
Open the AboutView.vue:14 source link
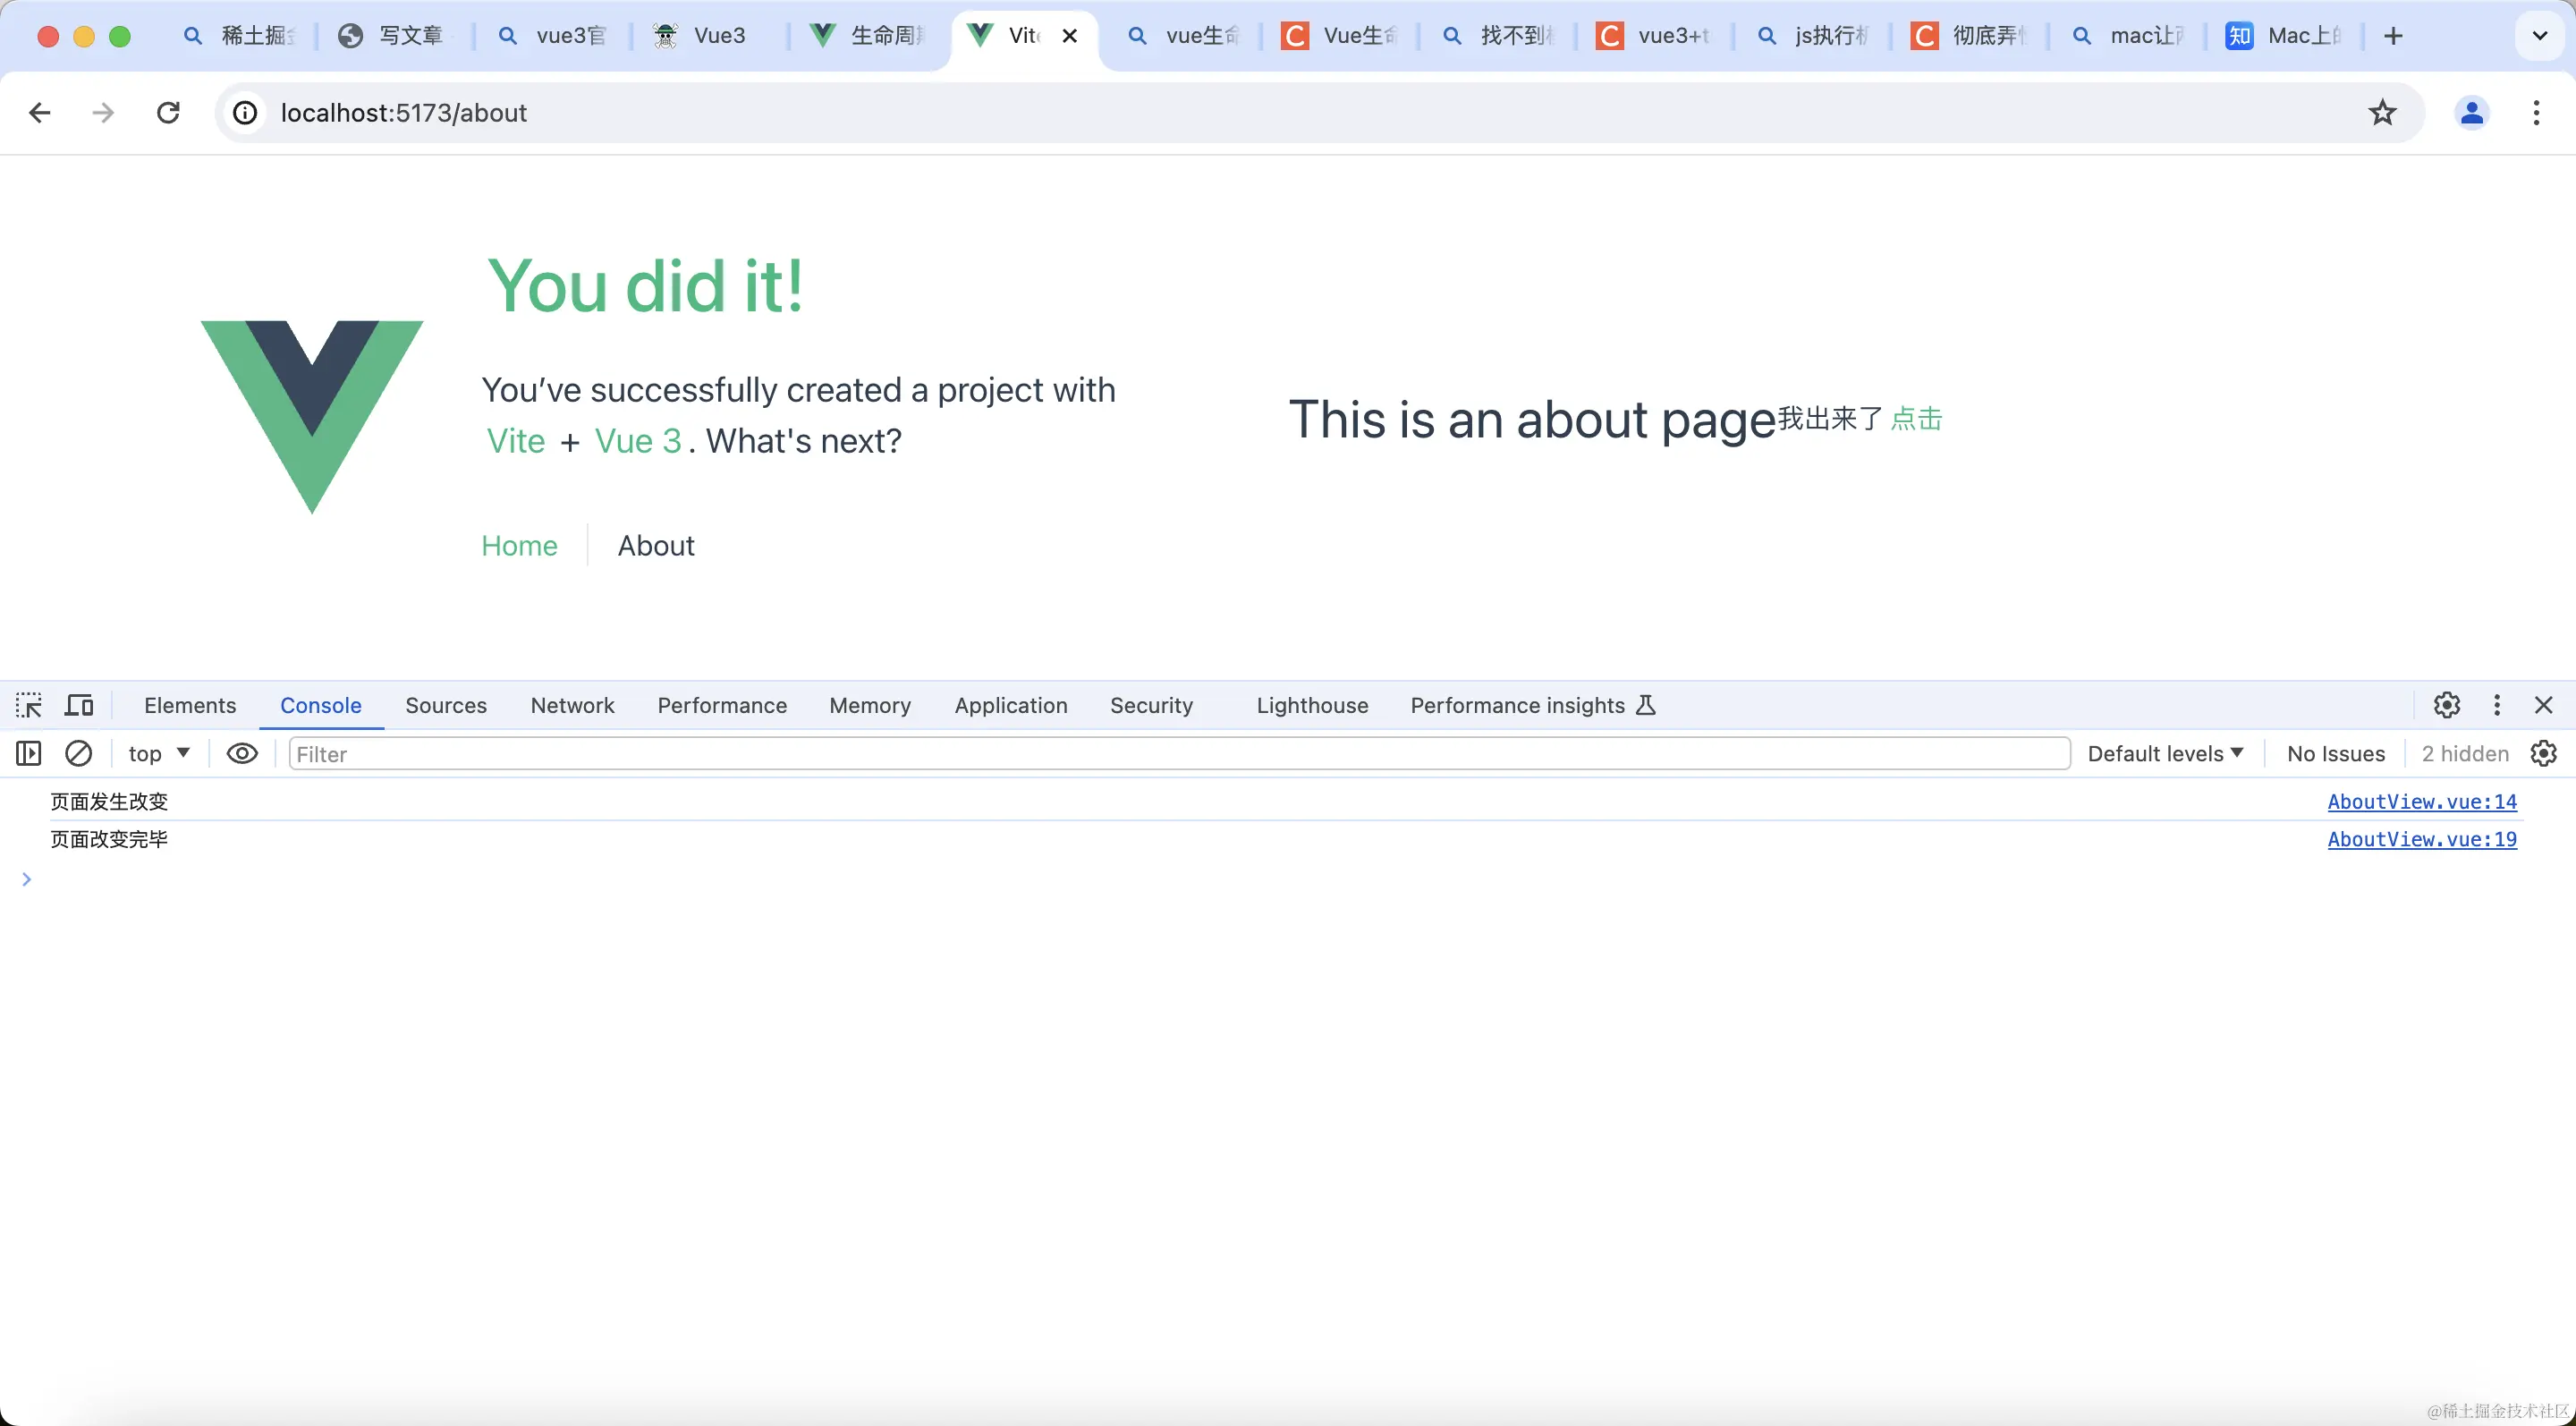(x=2421, y=801)
